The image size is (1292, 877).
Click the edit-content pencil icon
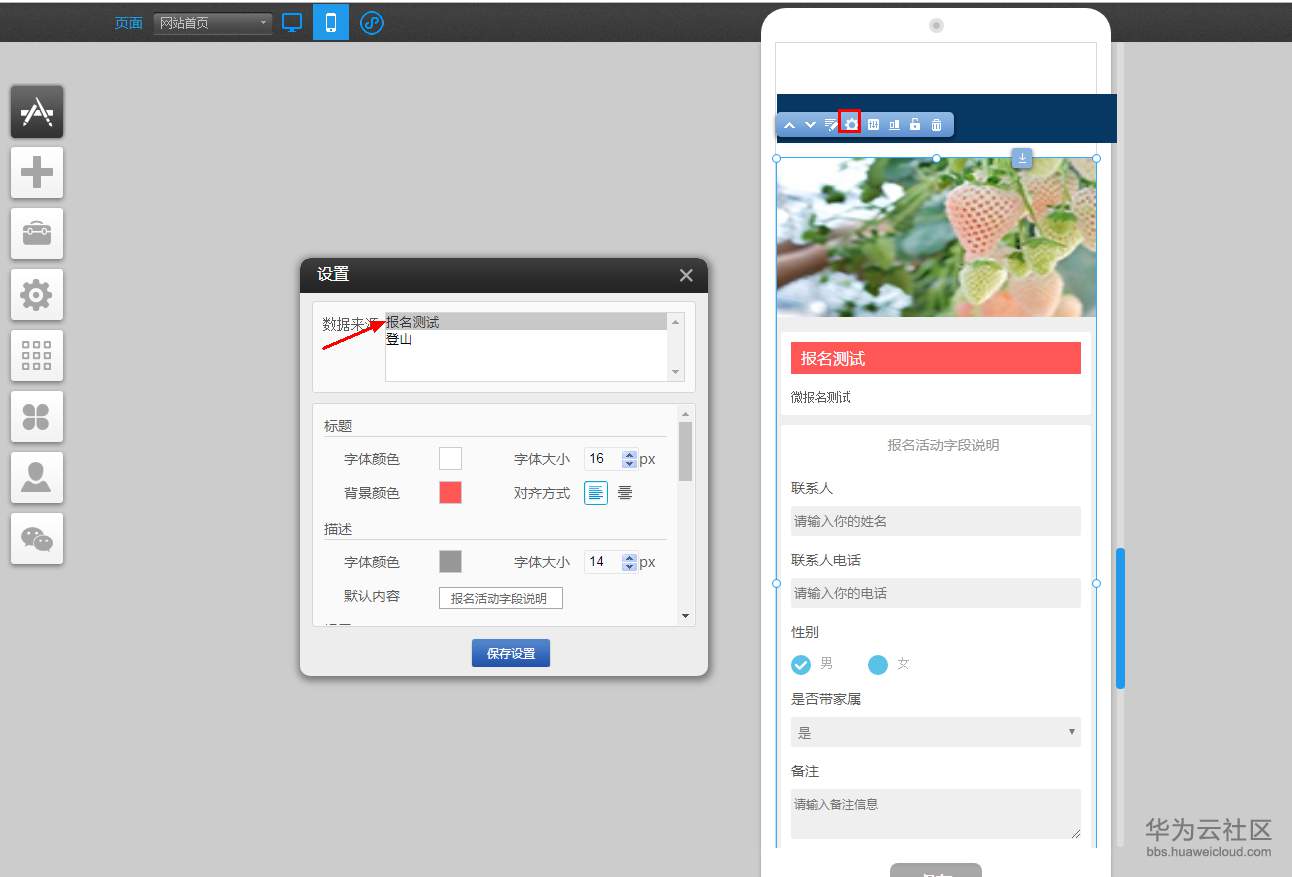[x=831, y=125]
